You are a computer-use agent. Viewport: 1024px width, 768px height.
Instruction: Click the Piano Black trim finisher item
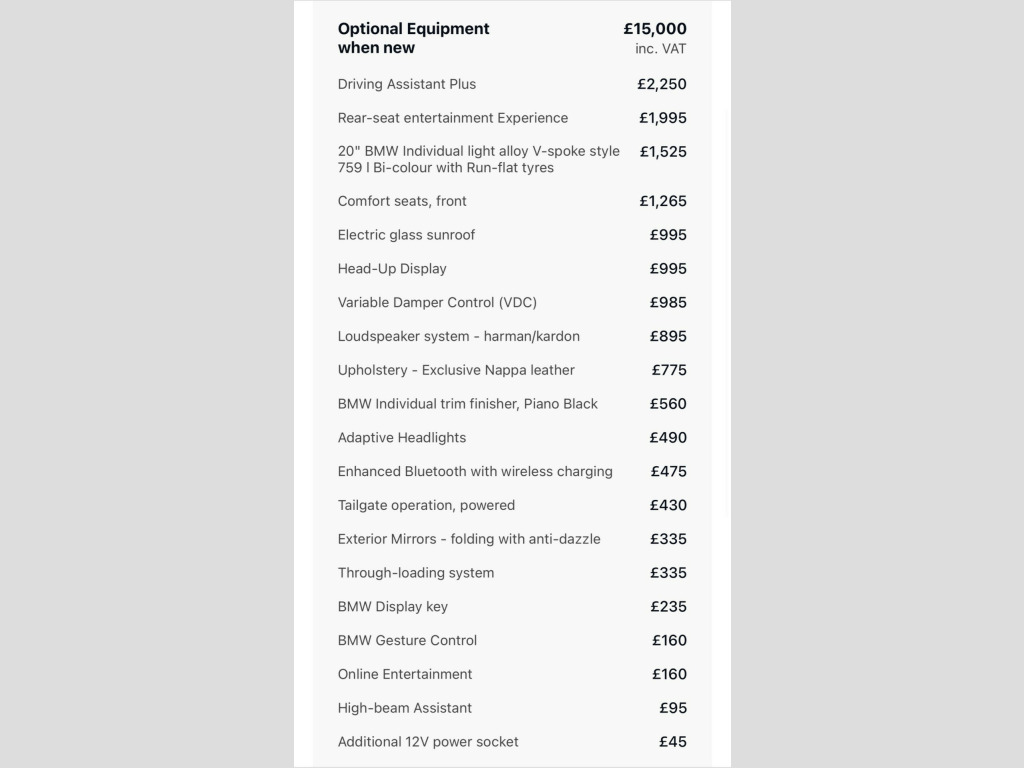(x=468, y=404)
